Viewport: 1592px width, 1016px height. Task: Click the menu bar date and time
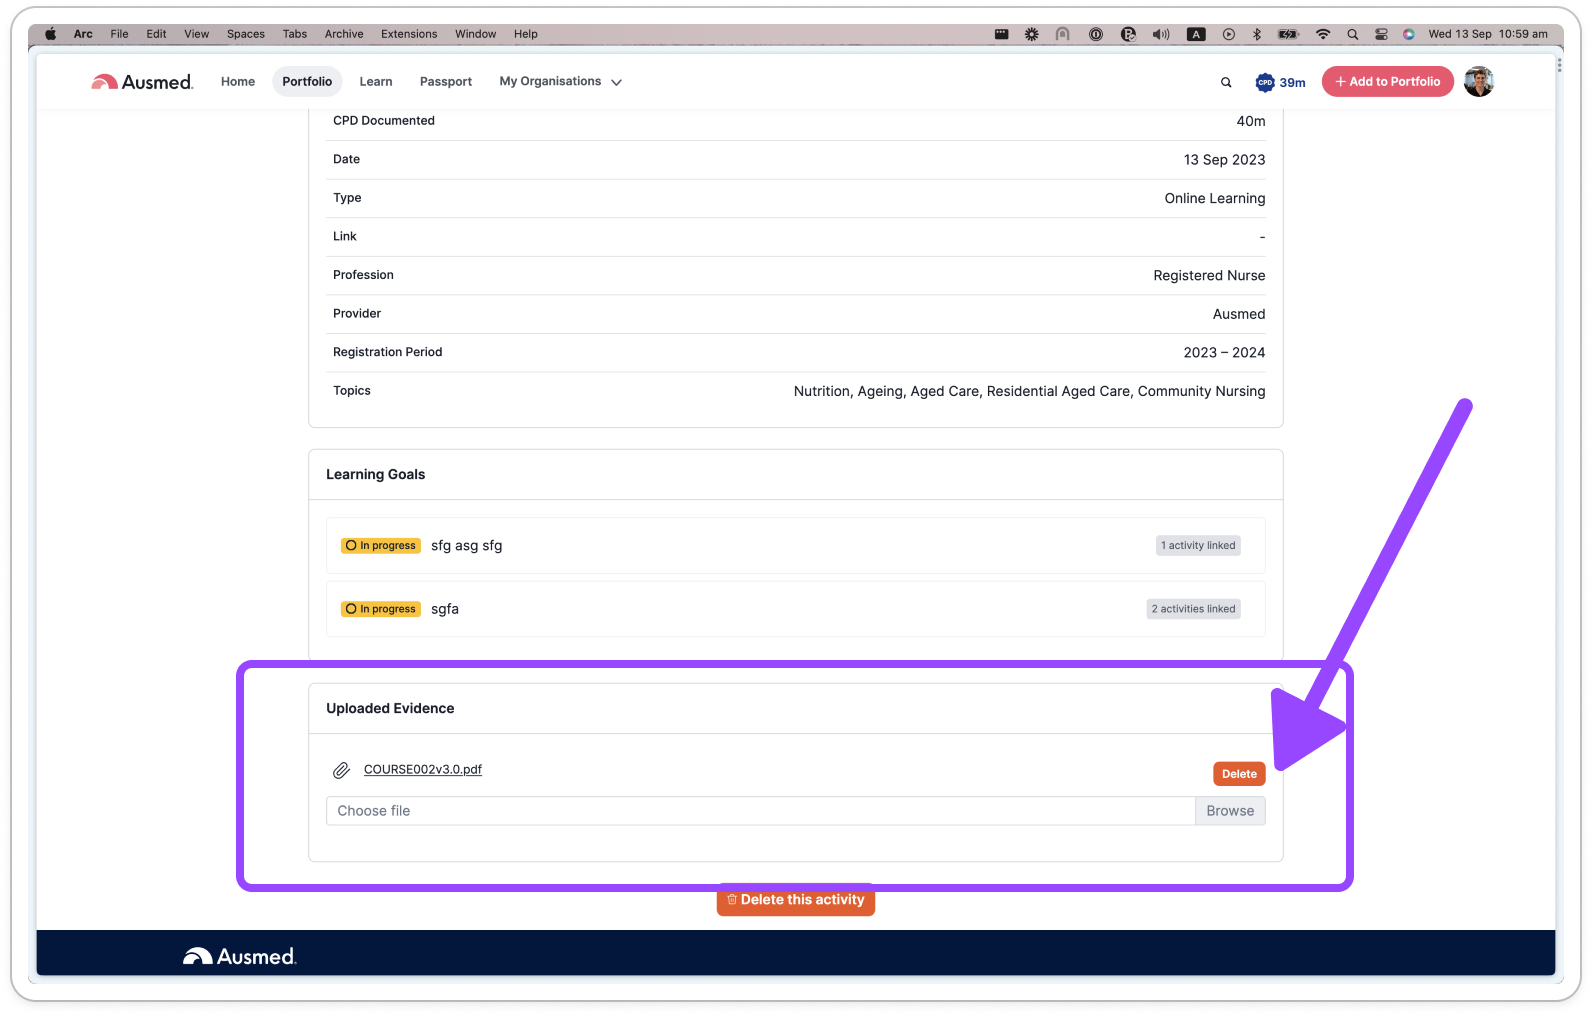click(x=1488, y=34)
